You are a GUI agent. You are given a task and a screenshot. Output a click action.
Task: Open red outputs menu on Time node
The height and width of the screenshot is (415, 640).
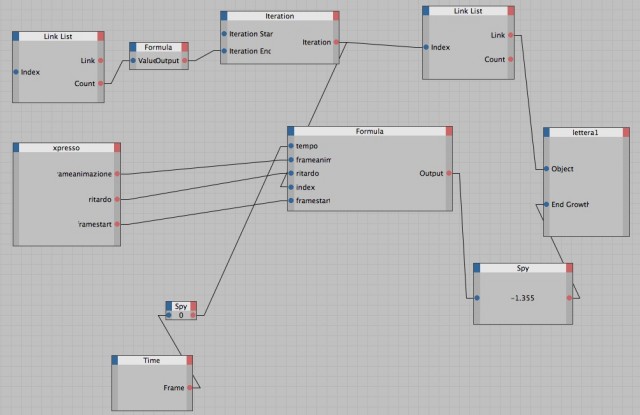click(x=189, y=360)
